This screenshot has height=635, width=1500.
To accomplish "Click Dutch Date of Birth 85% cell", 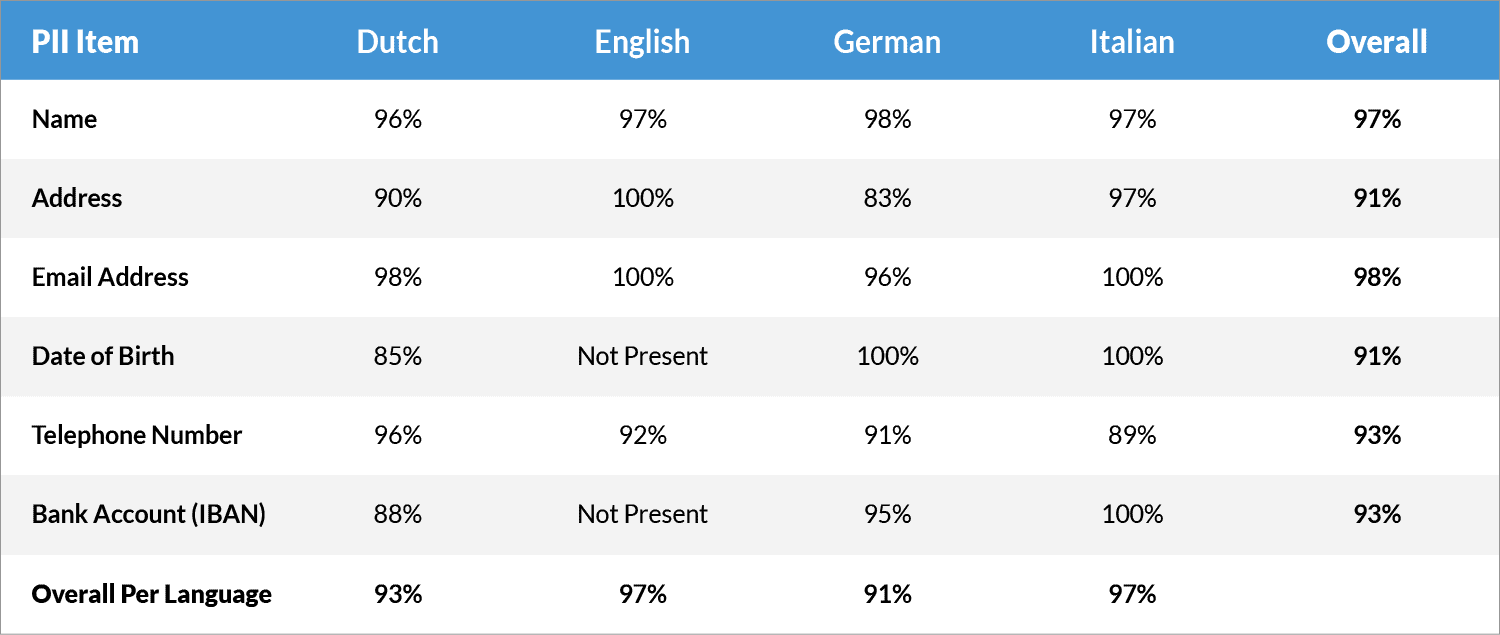I will pos(398,356).
